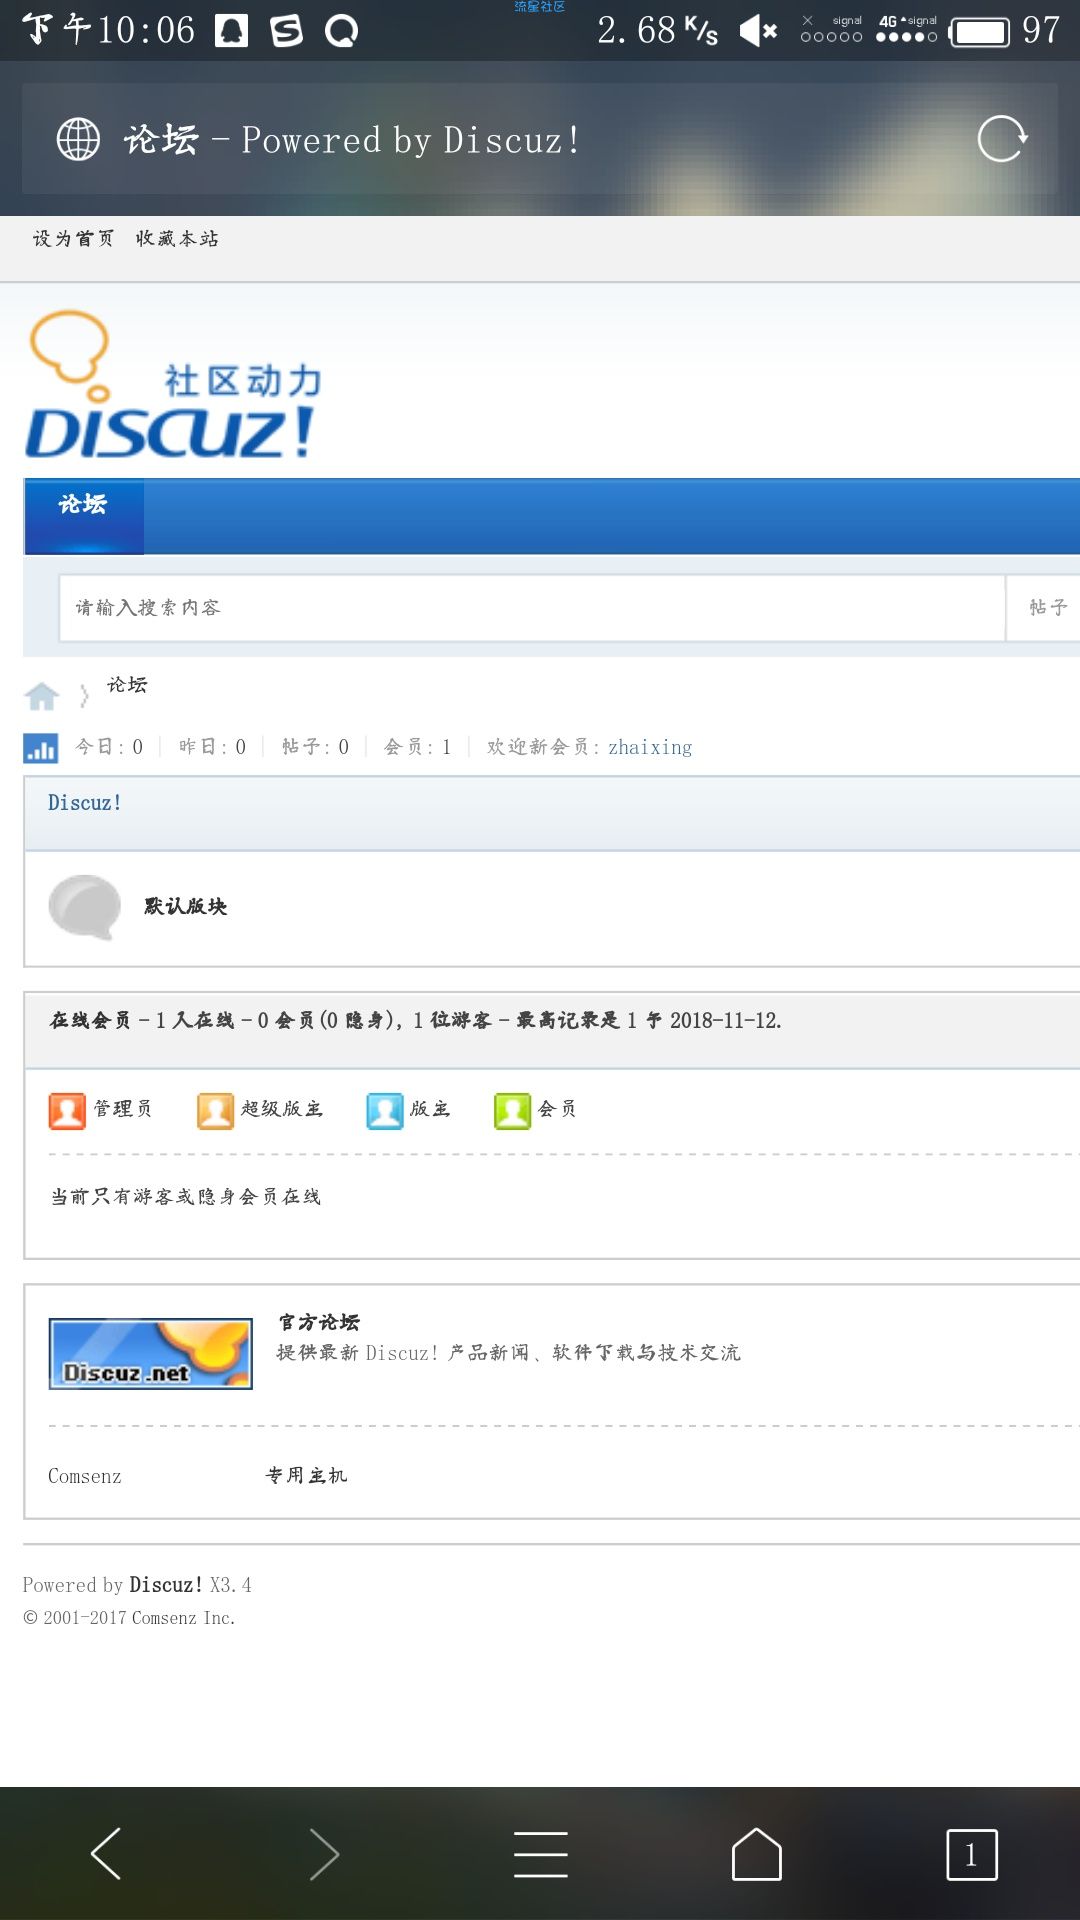The image size is (1080, 1920).
Task: Click the breadcrumb home icon
Action: (42, 695)
